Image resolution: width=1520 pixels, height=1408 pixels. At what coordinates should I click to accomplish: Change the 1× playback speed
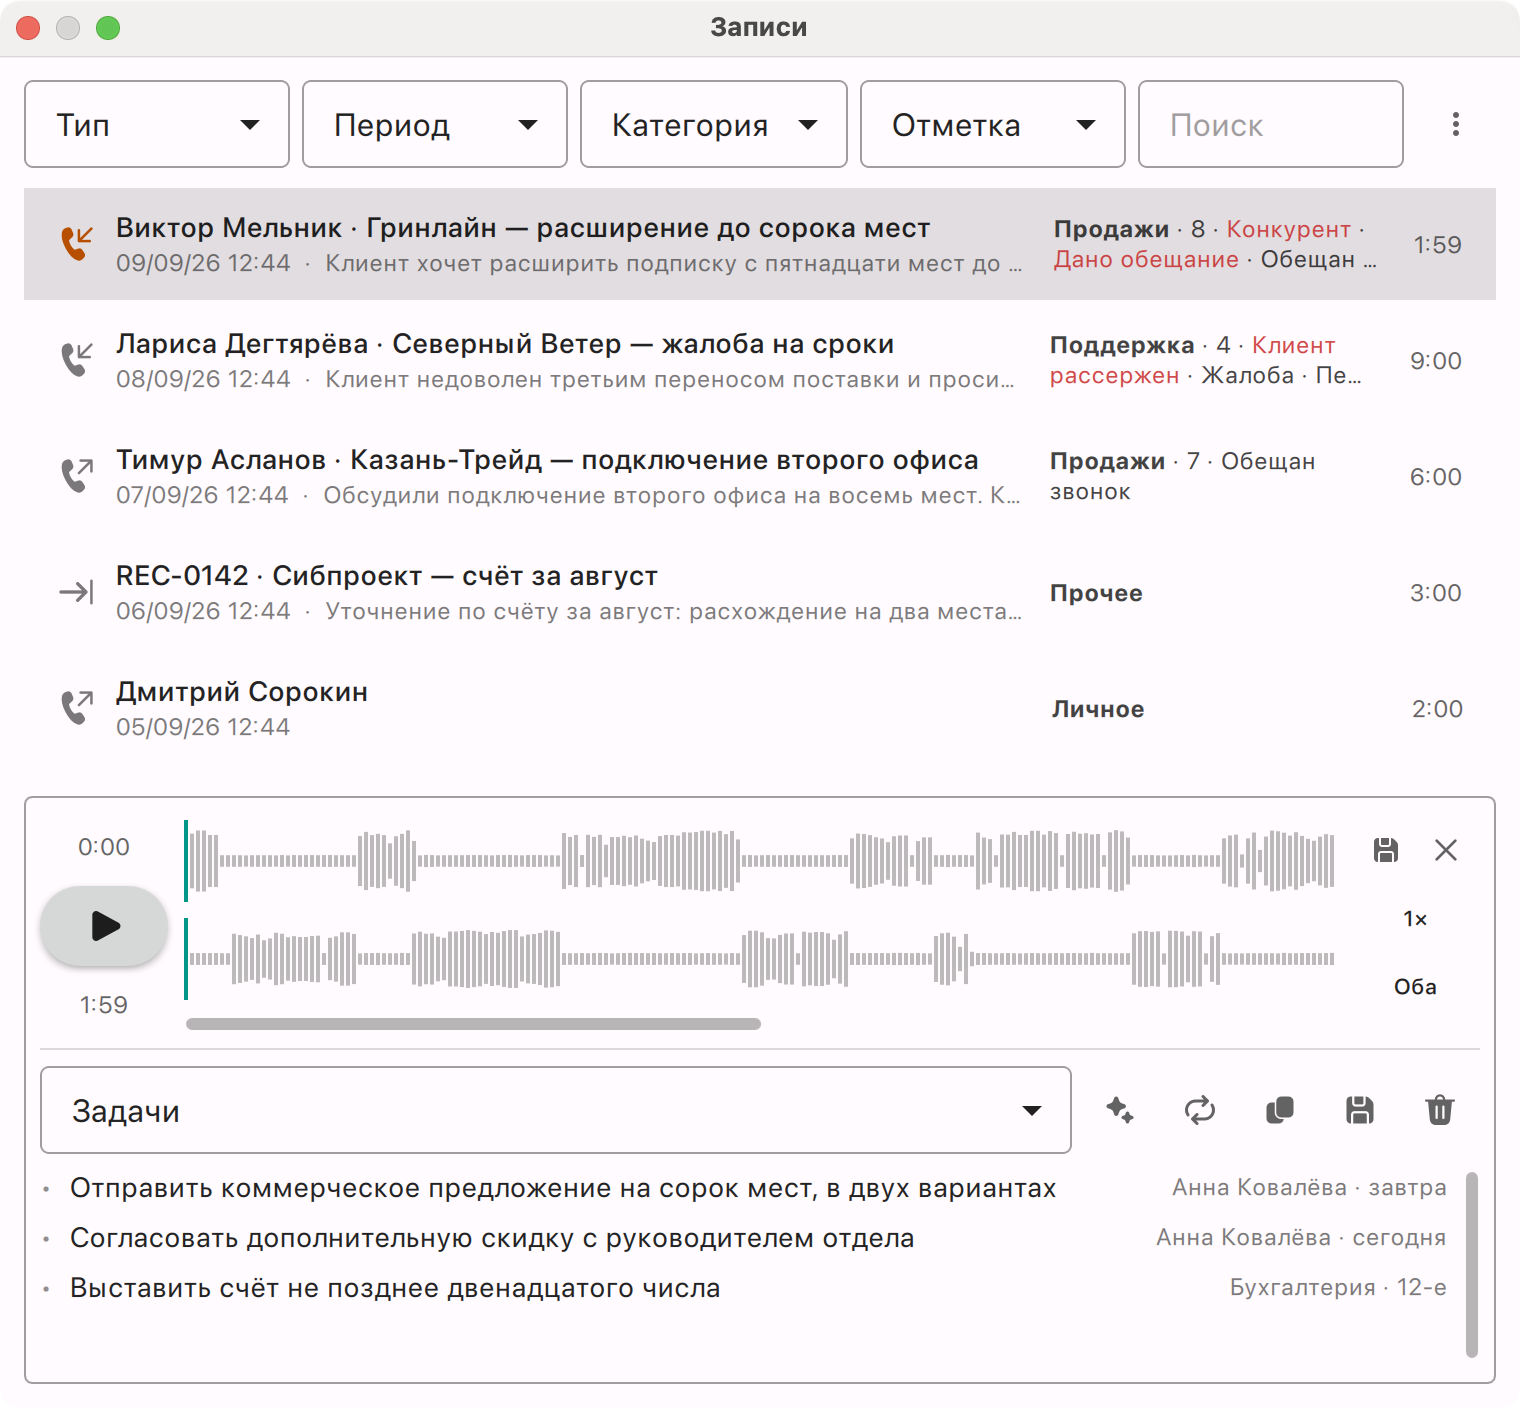(1415, 919)
